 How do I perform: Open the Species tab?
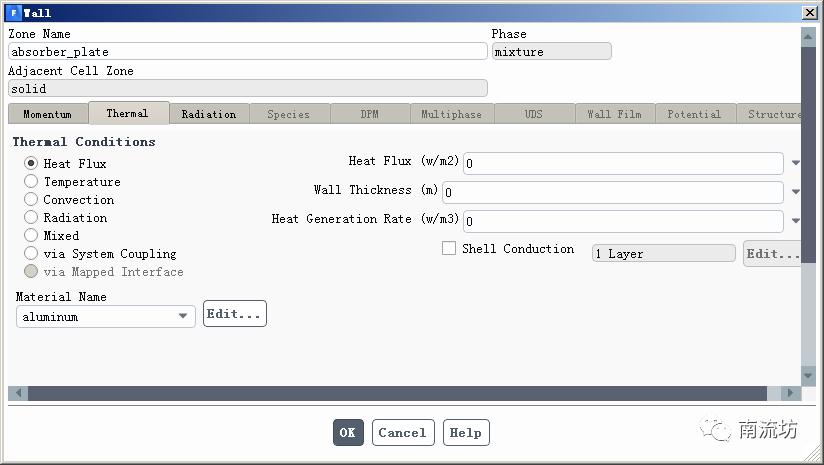point(289,114)
